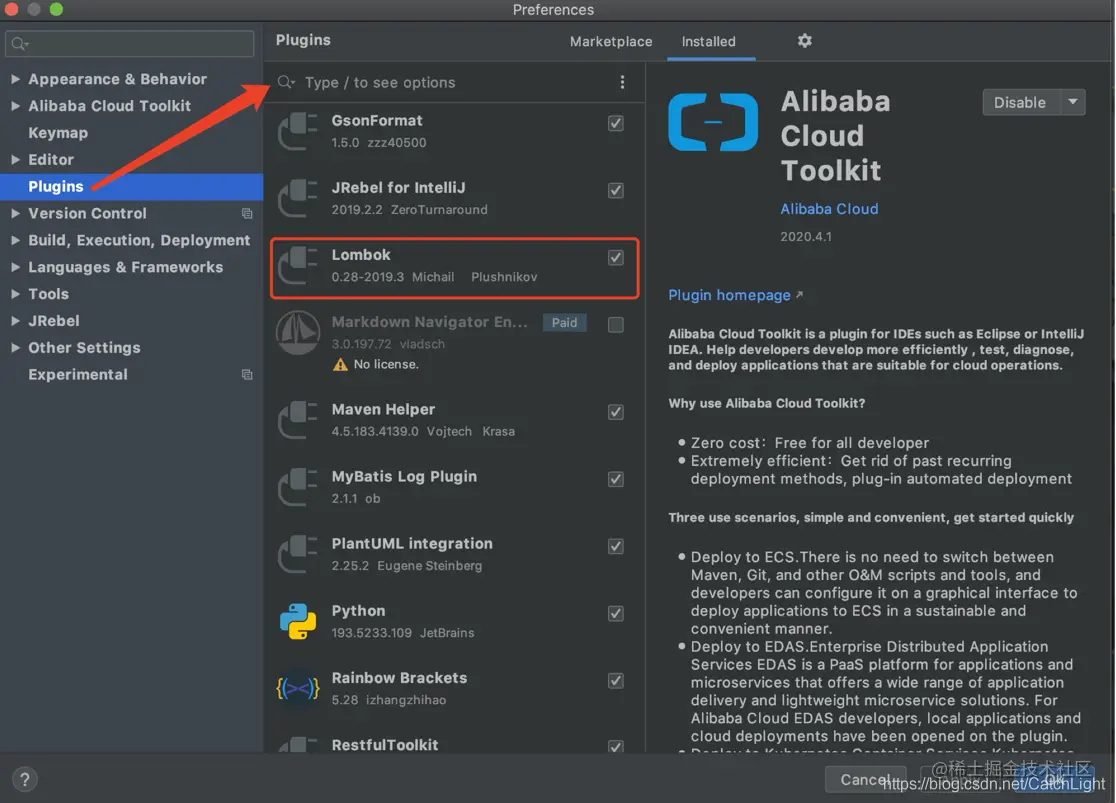Open the Disable button dropdown arrow
This screenshot has width=1116, height=803.
(1073, 102)
